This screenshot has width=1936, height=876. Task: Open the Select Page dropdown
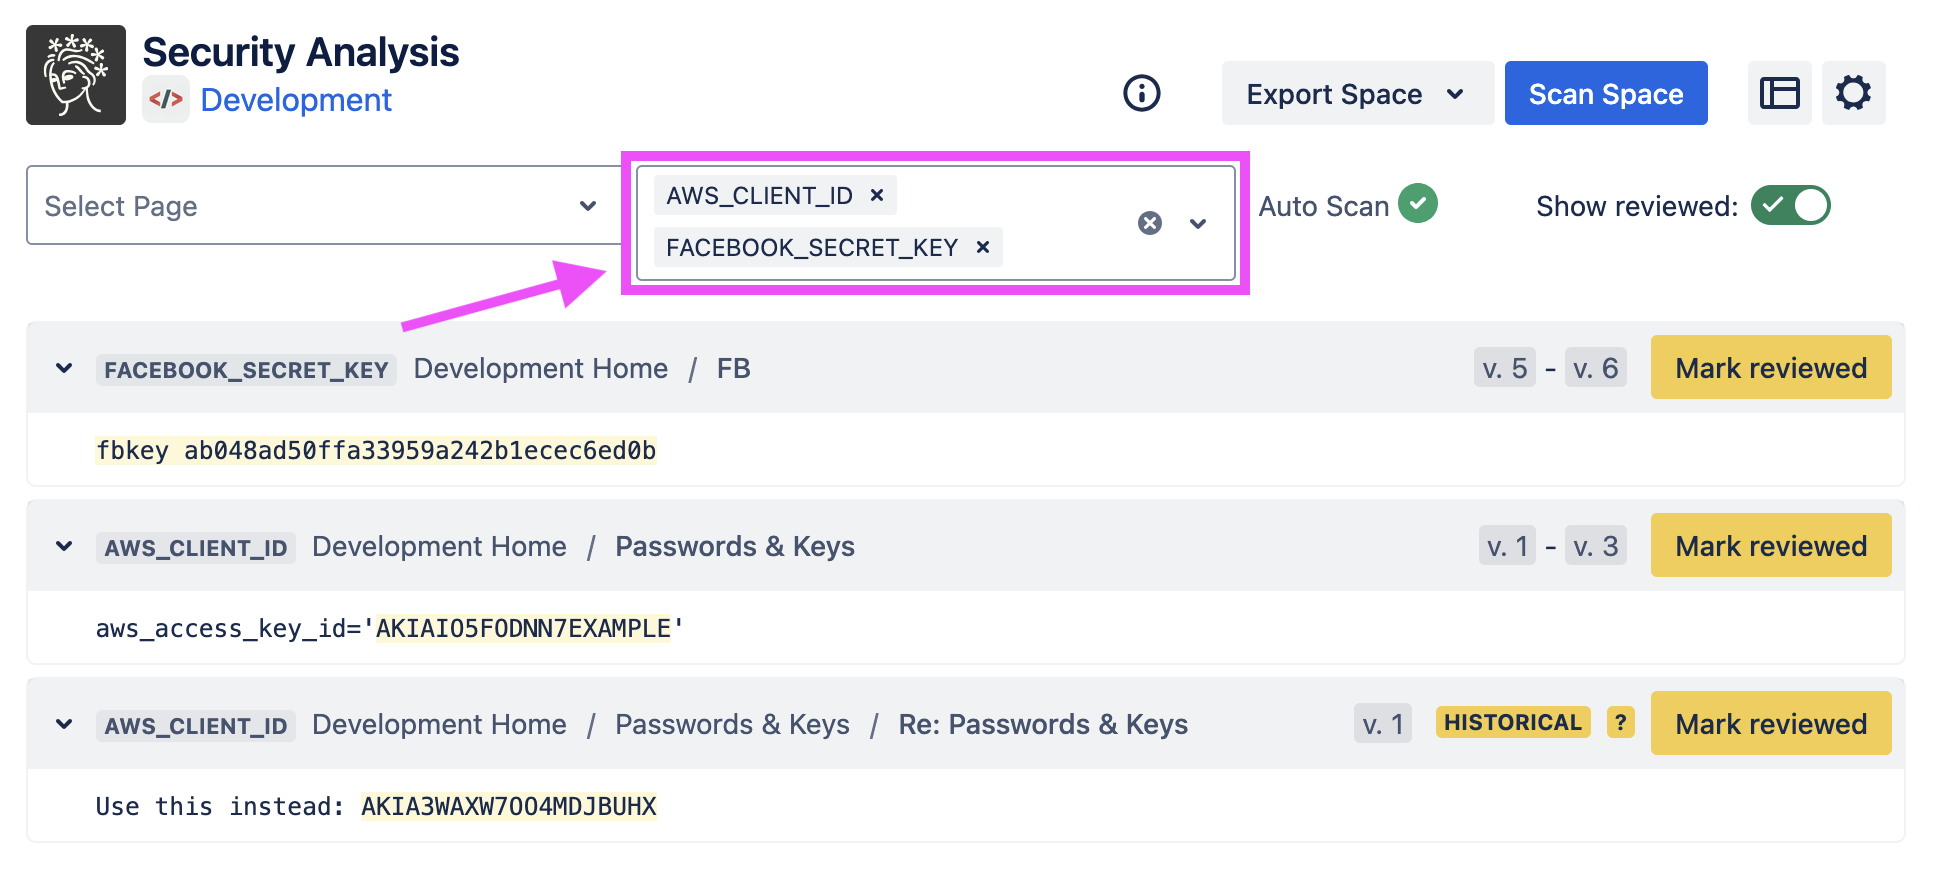[322, 205]
